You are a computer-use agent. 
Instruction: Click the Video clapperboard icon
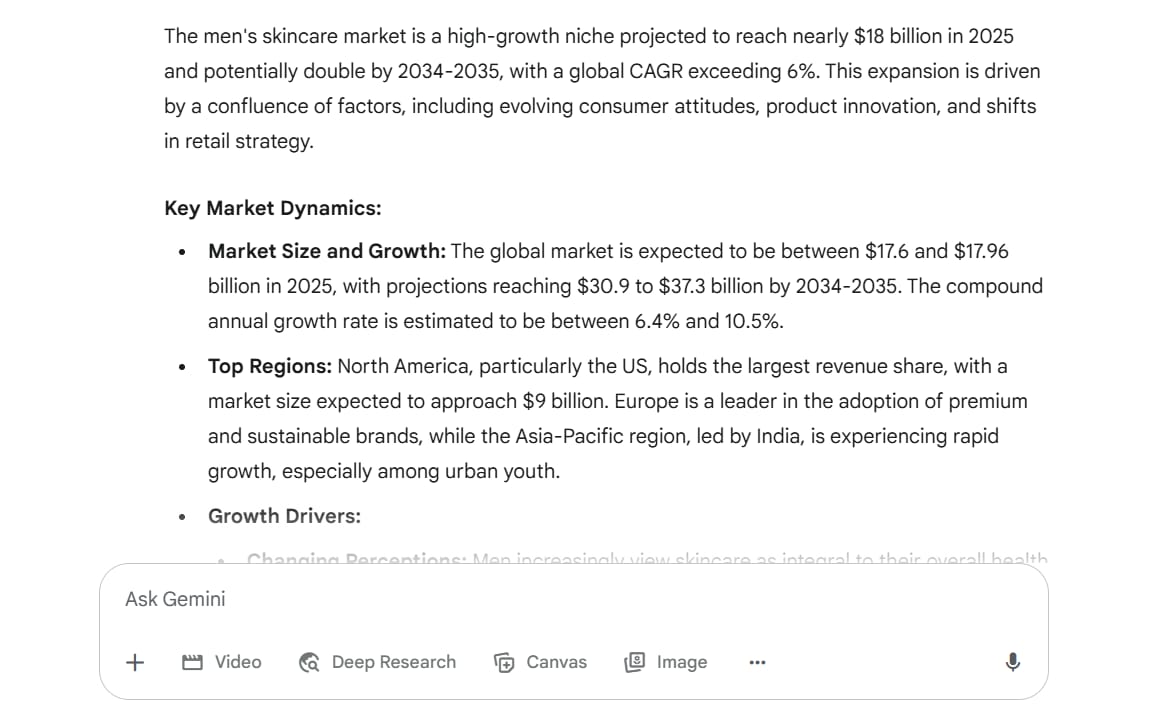[x=192, y=662]
